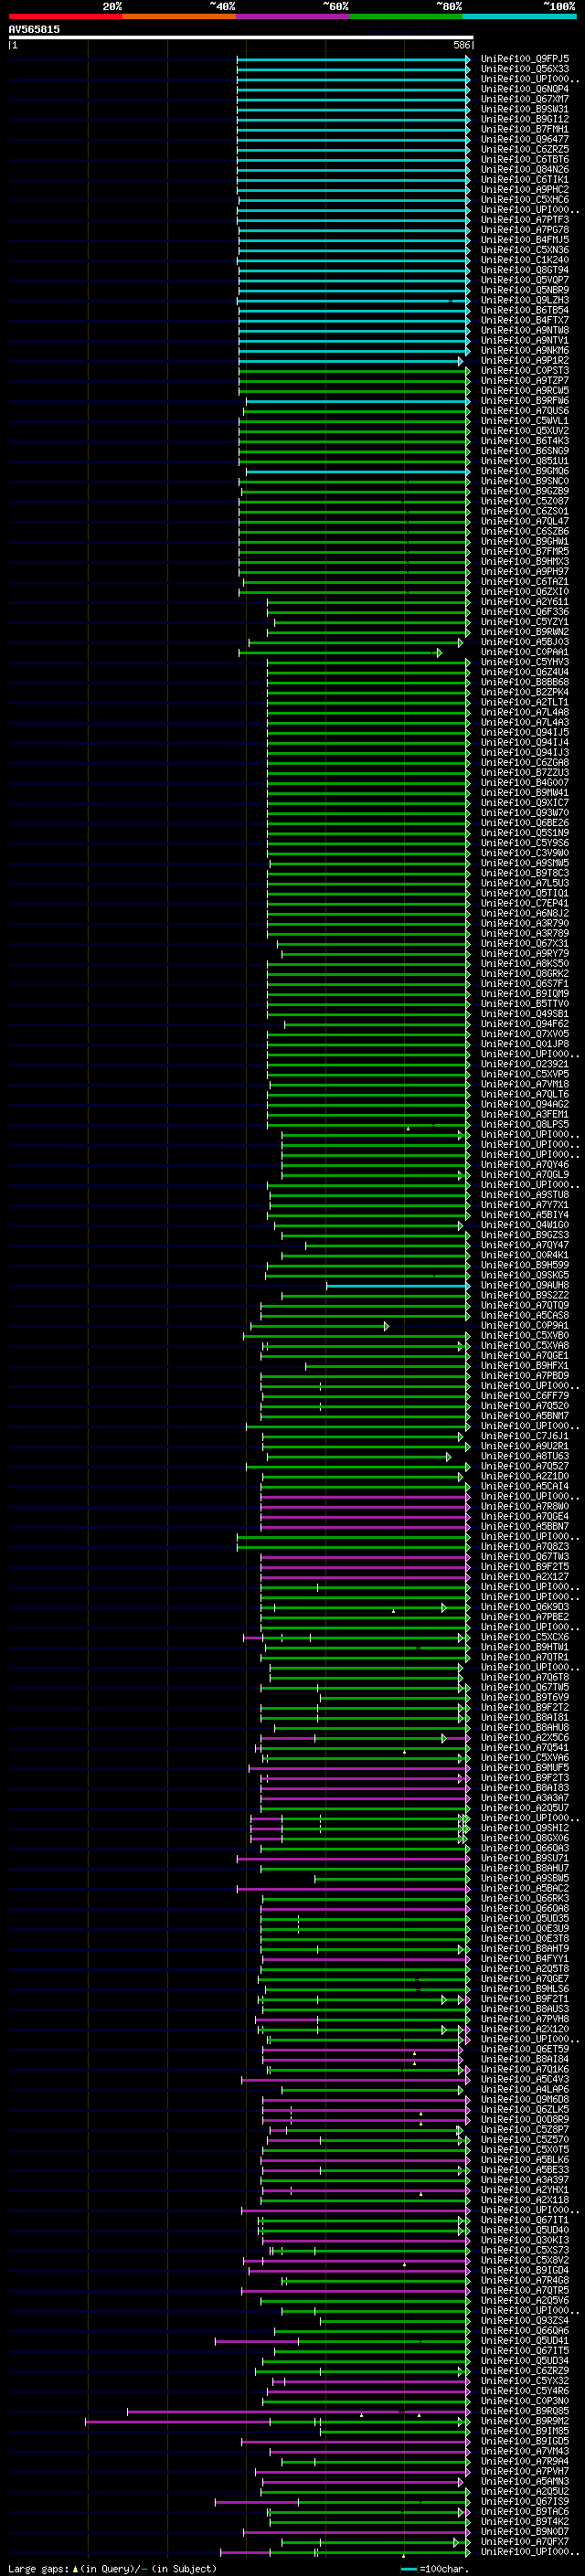Click UniRef100_Q5TIQ1 label

(x=525, y=893)
